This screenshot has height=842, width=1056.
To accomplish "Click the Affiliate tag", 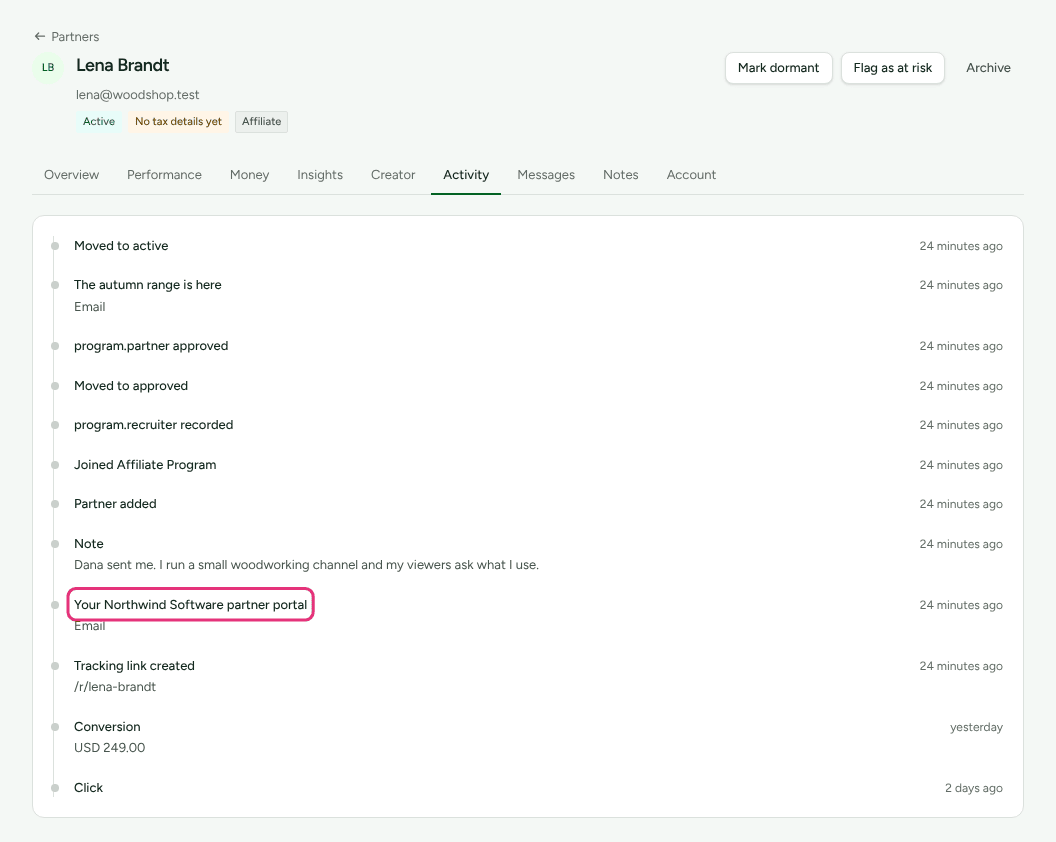I will click(261, 122).
